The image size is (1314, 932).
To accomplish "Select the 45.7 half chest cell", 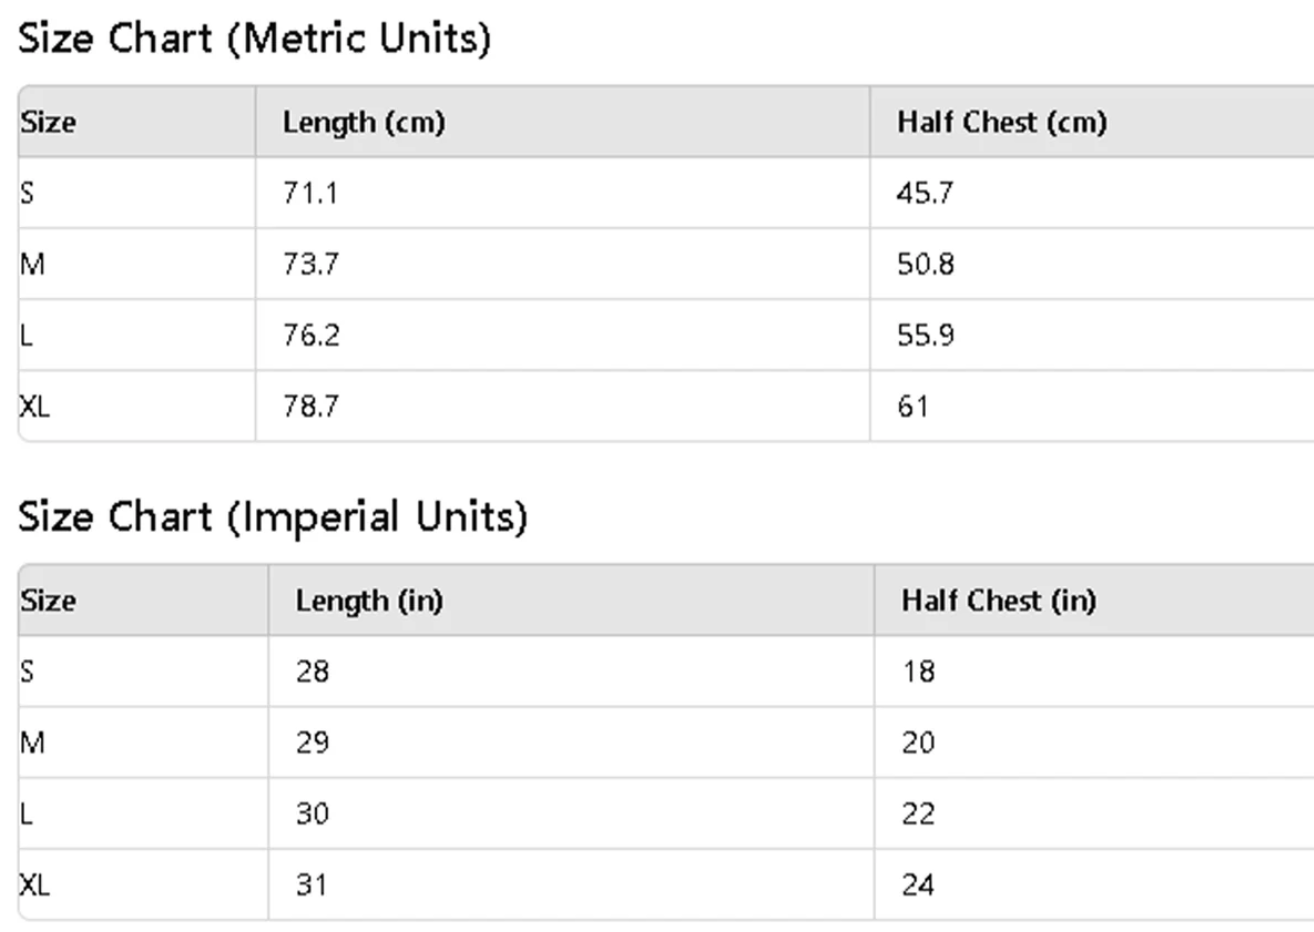I will (x=924, y=193).
